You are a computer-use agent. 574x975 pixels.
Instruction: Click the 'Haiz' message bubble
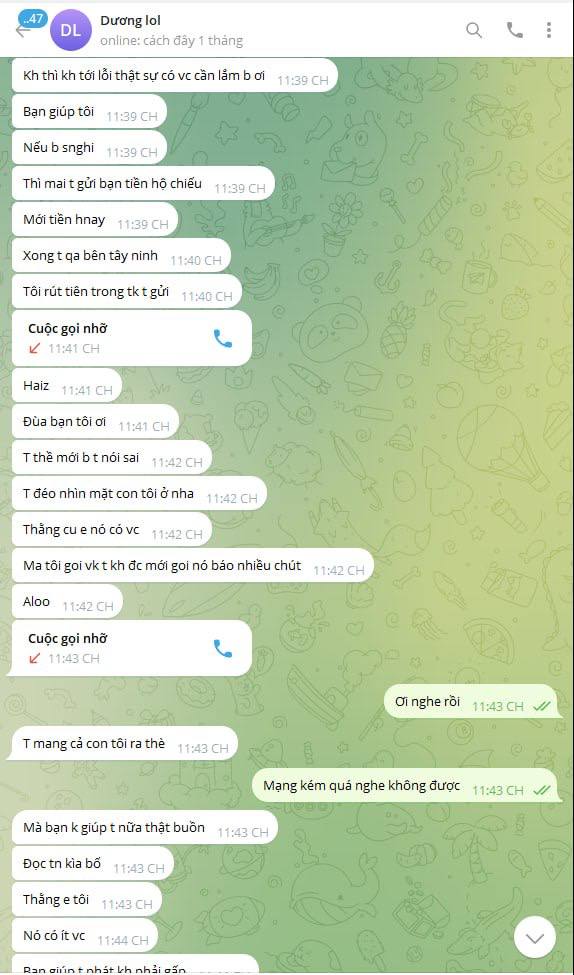pyautogui.click(x=67, y=386)
